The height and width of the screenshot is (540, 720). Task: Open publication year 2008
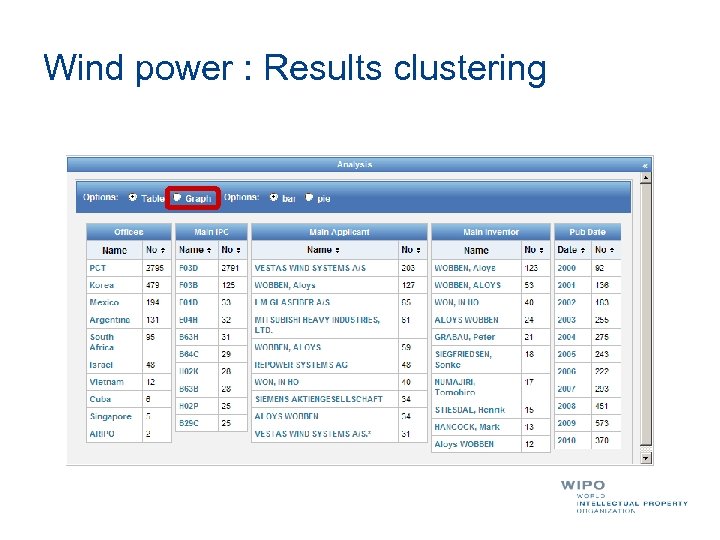click(x=566, y=406)
